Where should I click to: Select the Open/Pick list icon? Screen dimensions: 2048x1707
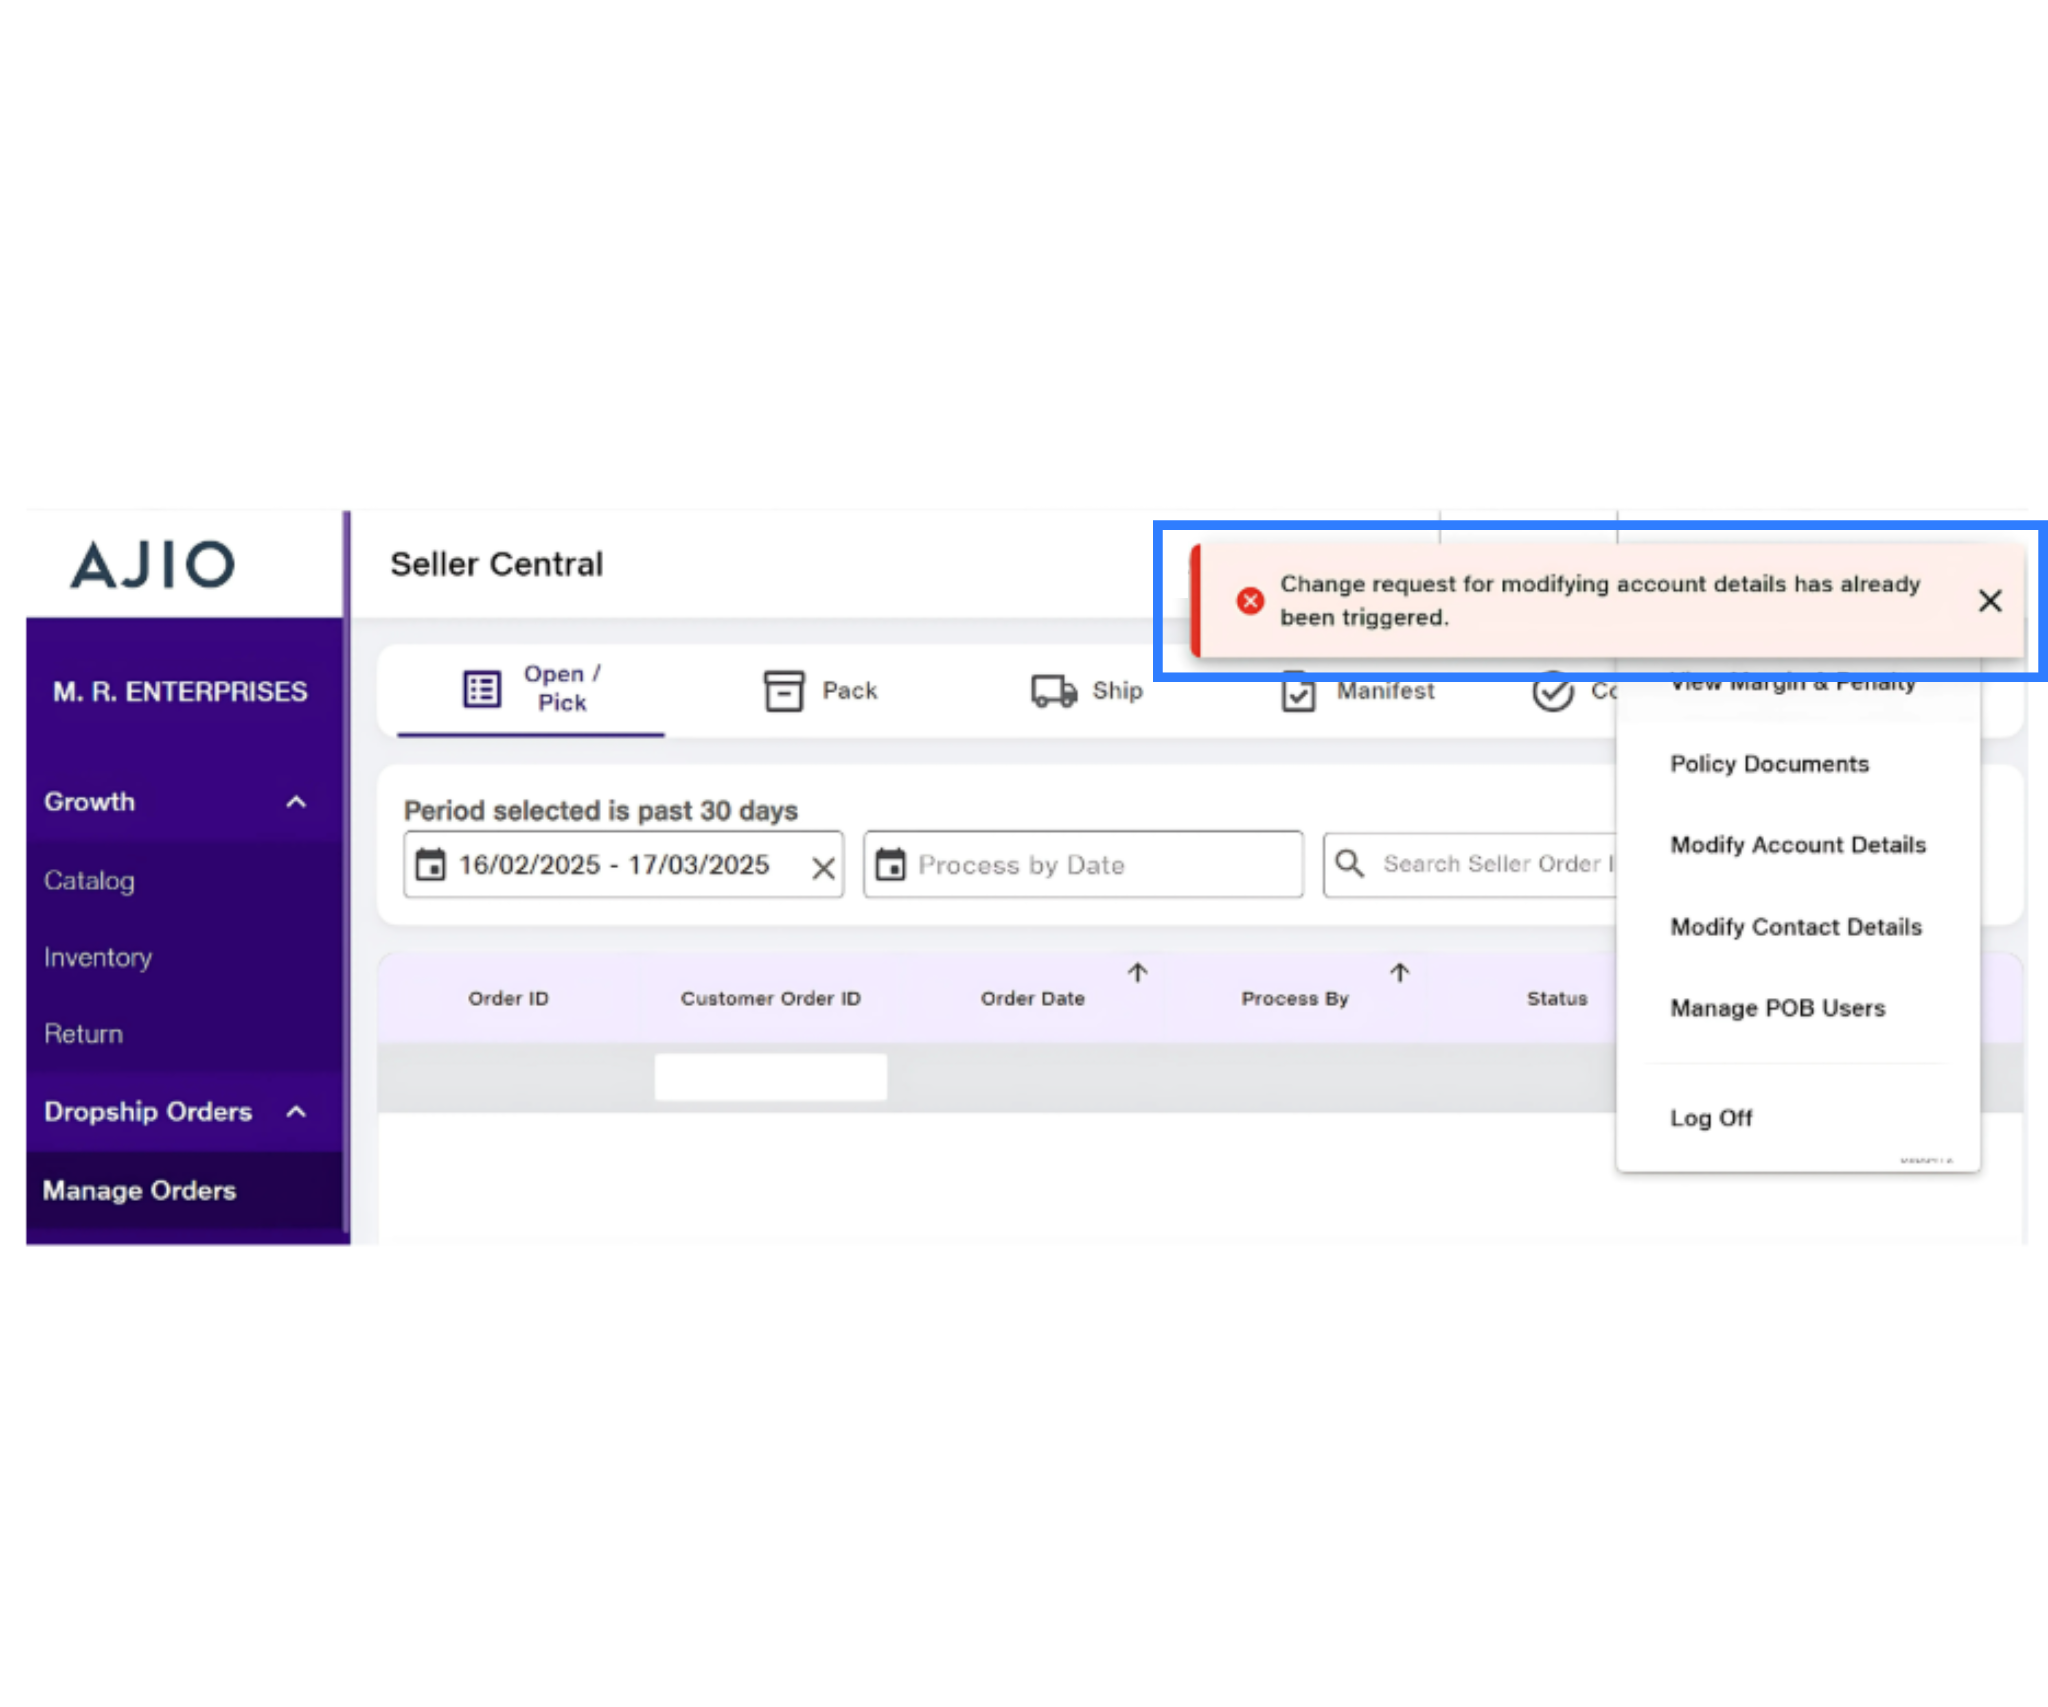tap(480, 688)
